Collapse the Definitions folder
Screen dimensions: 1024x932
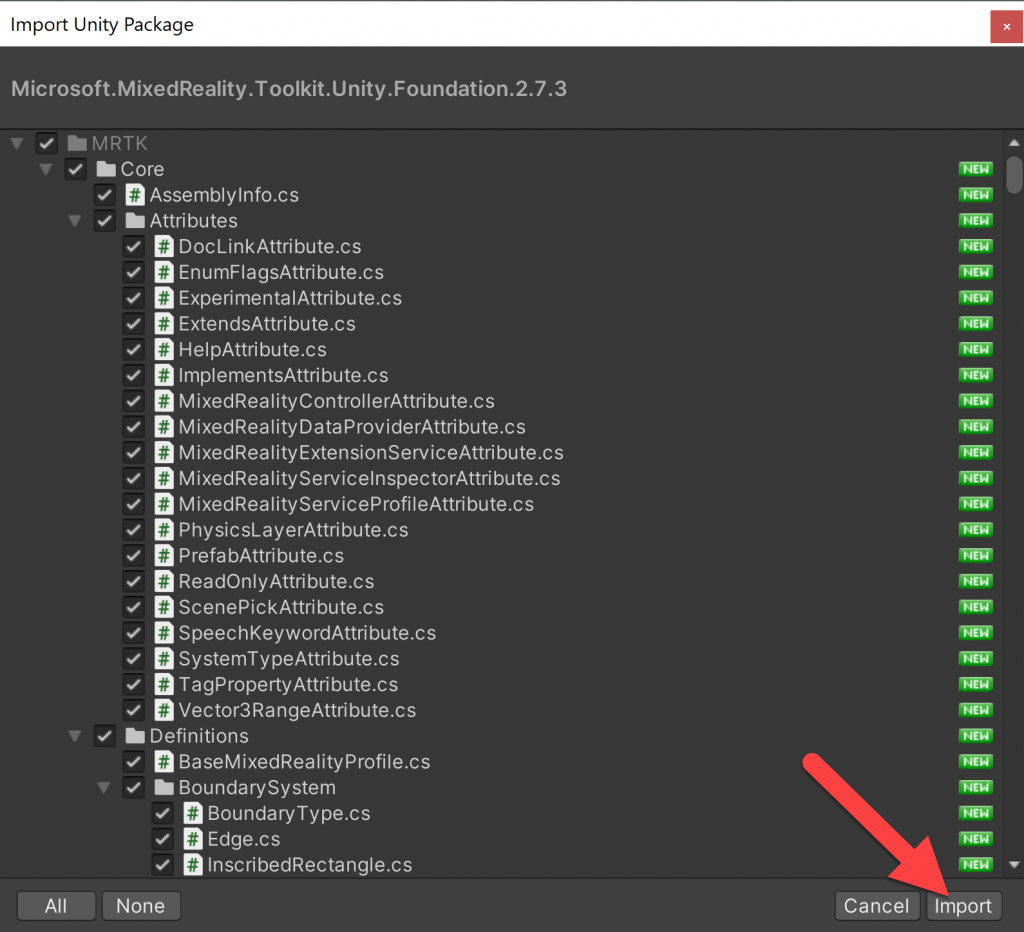click(x=75, y=736)
